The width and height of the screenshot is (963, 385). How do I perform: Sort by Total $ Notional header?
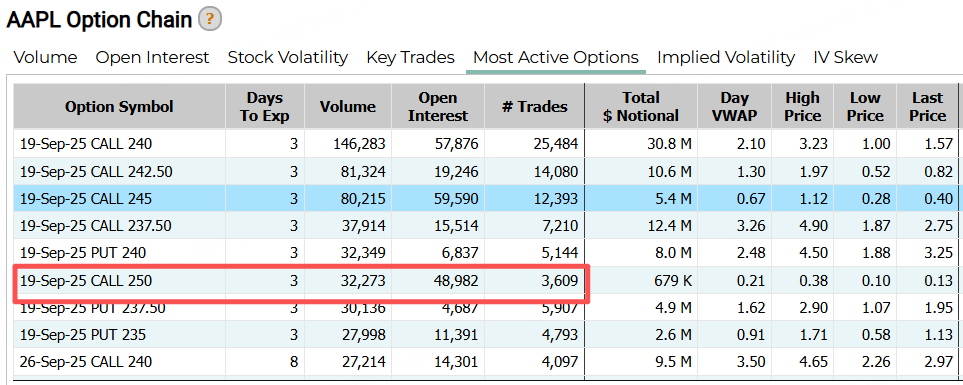tap(641, 107)
